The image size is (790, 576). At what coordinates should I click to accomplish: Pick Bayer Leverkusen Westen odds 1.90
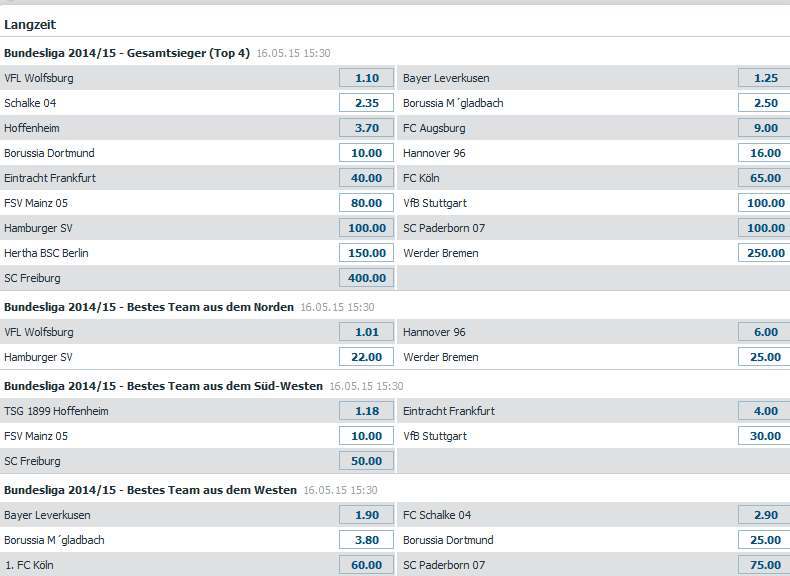pyautogui.click(x=366, y=515)
